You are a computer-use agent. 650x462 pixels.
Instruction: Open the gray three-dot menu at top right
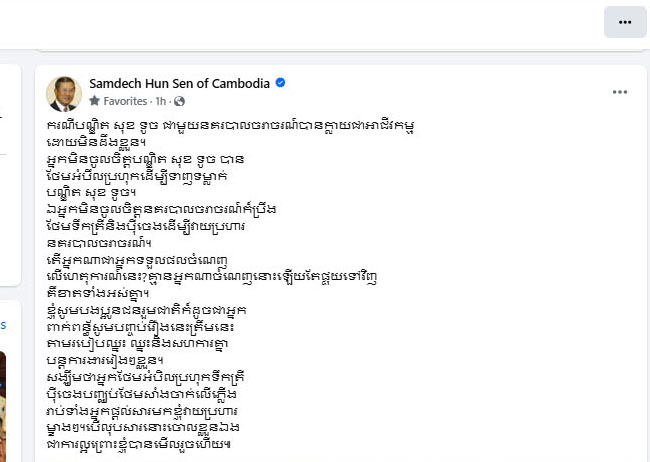[x=625, y=22]
